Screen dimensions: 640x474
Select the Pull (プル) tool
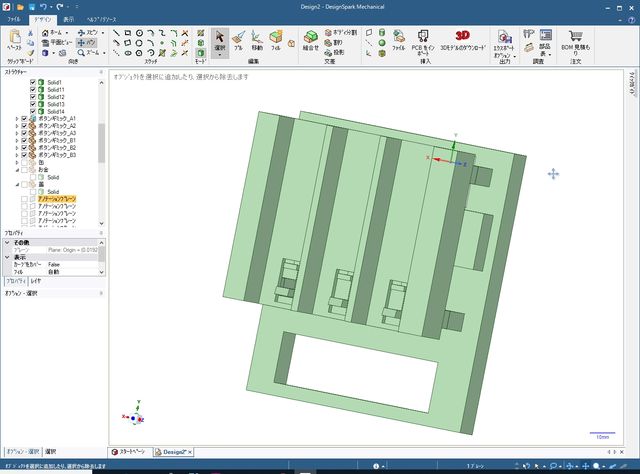(238, 41)
